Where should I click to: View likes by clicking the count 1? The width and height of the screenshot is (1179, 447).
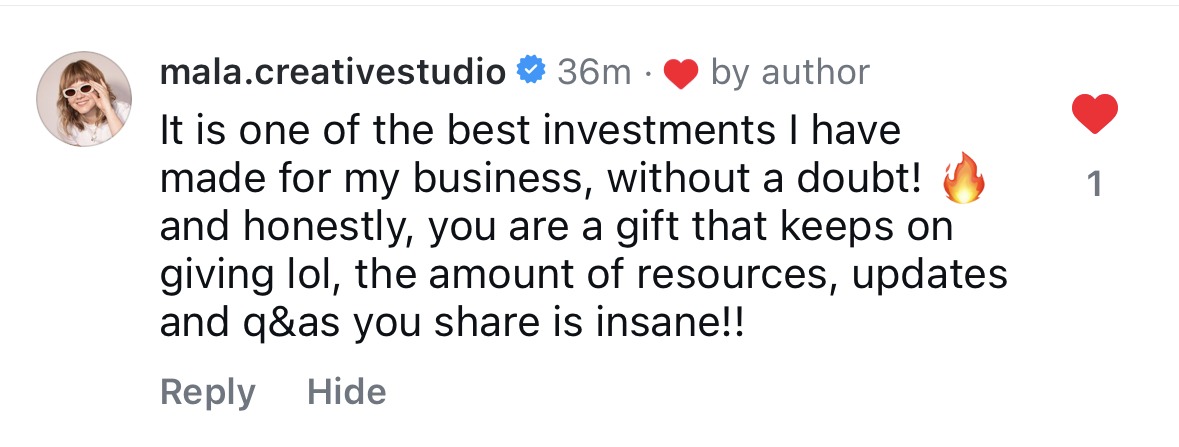pyautogui.click(x=1094, y=184)
